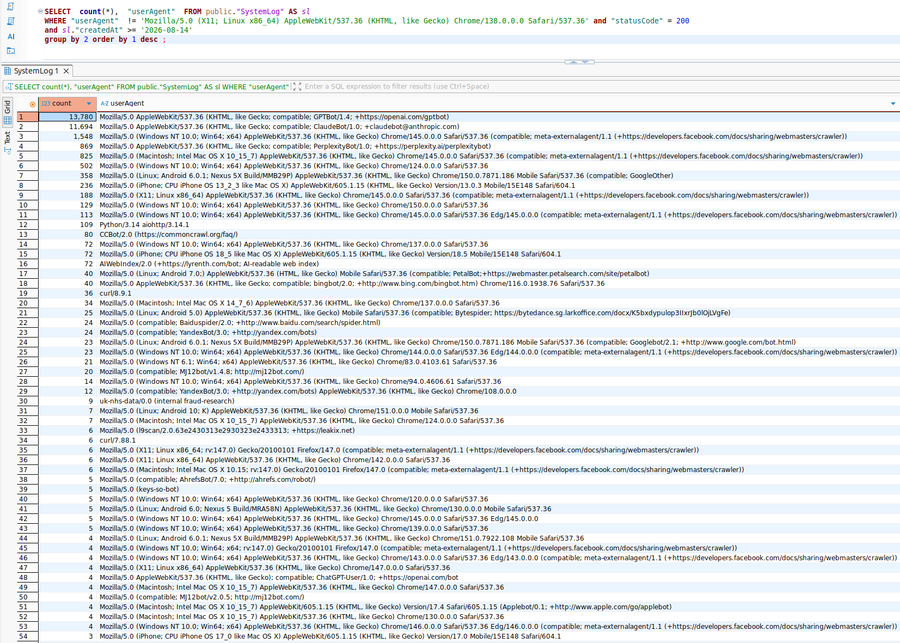Open the AI assistant icon
The width and height of the screenshot is (900, 643).
click(11, 36)
